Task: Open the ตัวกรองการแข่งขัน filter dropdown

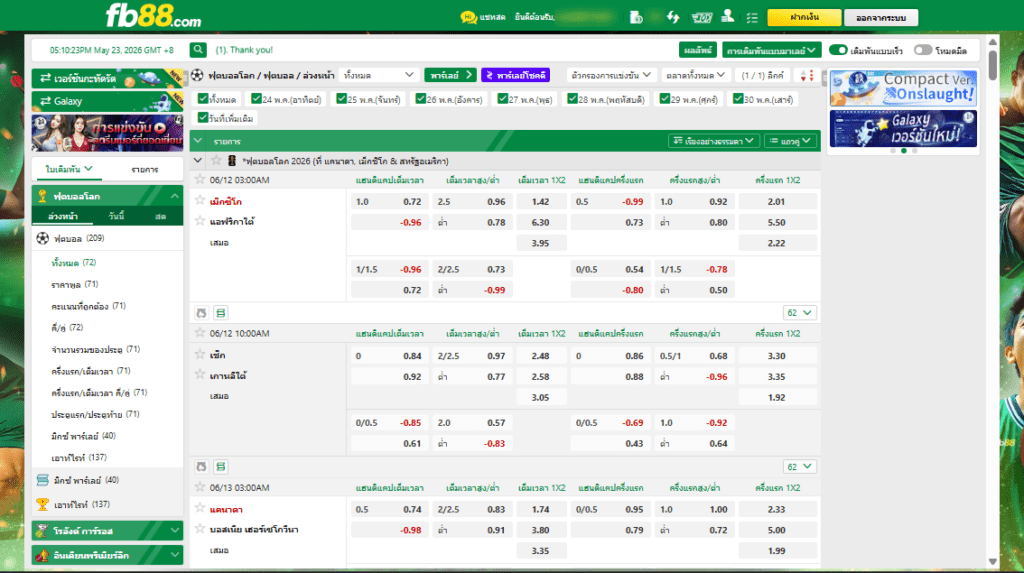Action: pyautogui.click(x=611, y=75)
